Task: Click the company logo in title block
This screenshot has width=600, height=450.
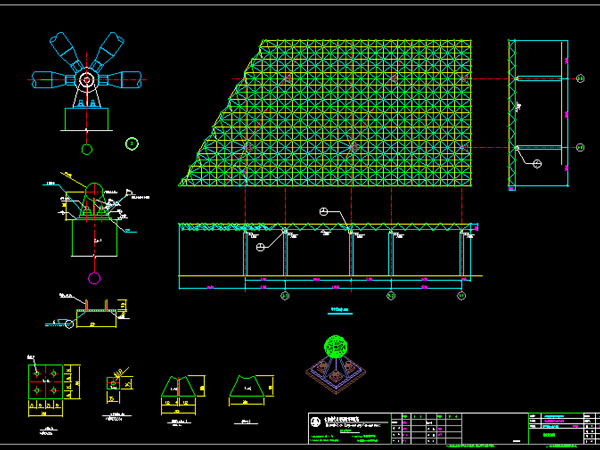Action: 316,419
